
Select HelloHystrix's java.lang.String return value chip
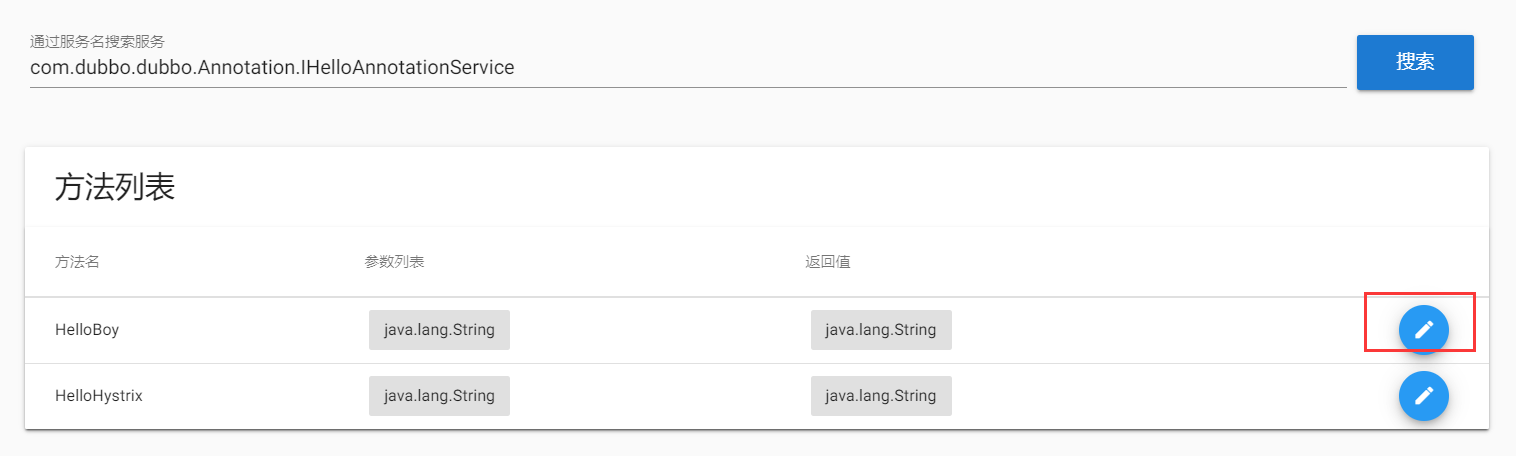point(881,395)
